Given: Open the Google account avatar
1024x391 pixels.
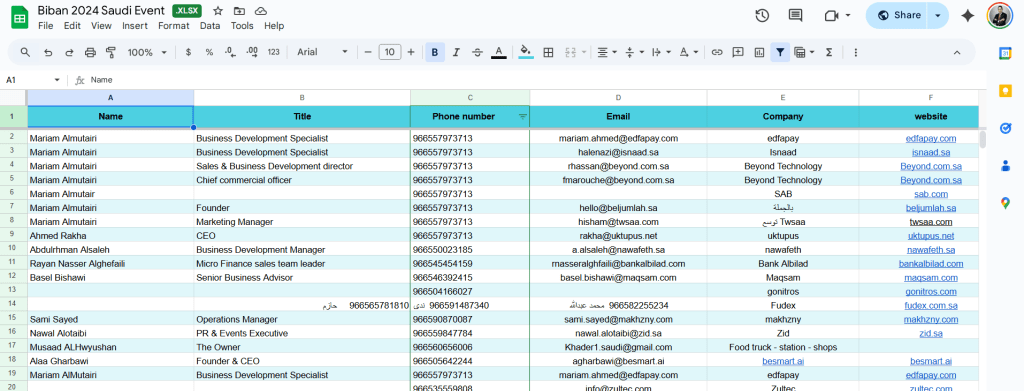Looking at the screenshot, I should (999, 16).
